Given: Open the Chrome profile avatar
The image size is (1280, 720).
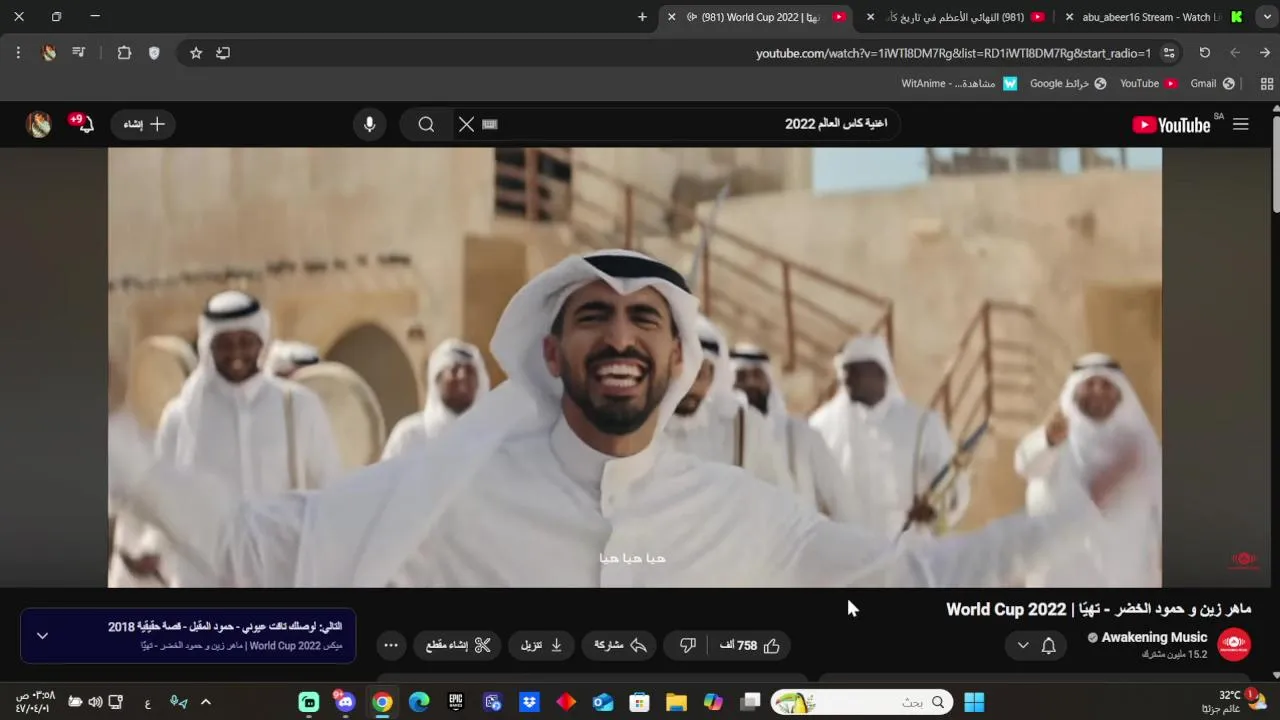Looking at the screenshot, I should tap(49, 53).
